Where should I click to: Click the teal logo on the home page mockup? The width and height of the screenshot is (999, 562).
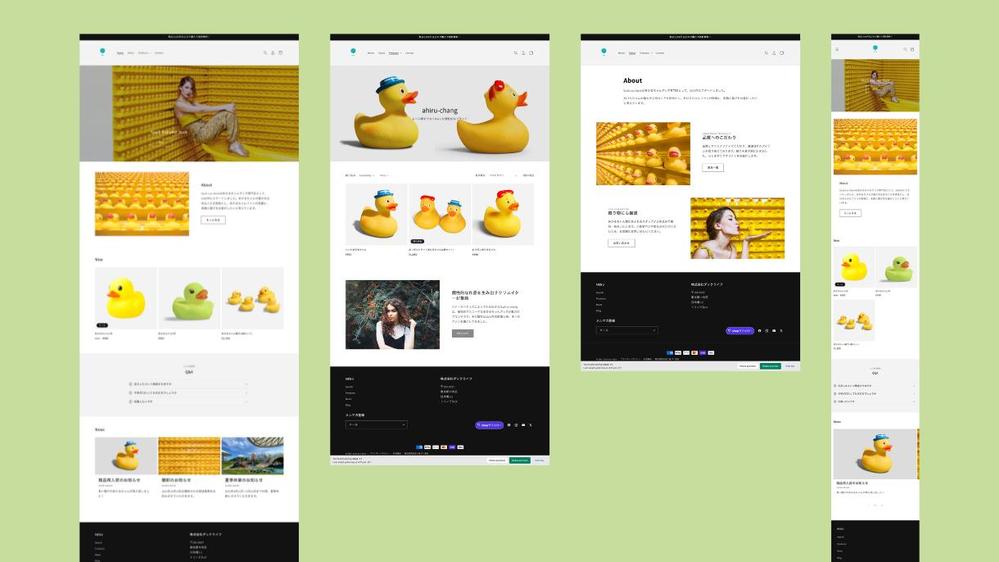pos(103,52)
